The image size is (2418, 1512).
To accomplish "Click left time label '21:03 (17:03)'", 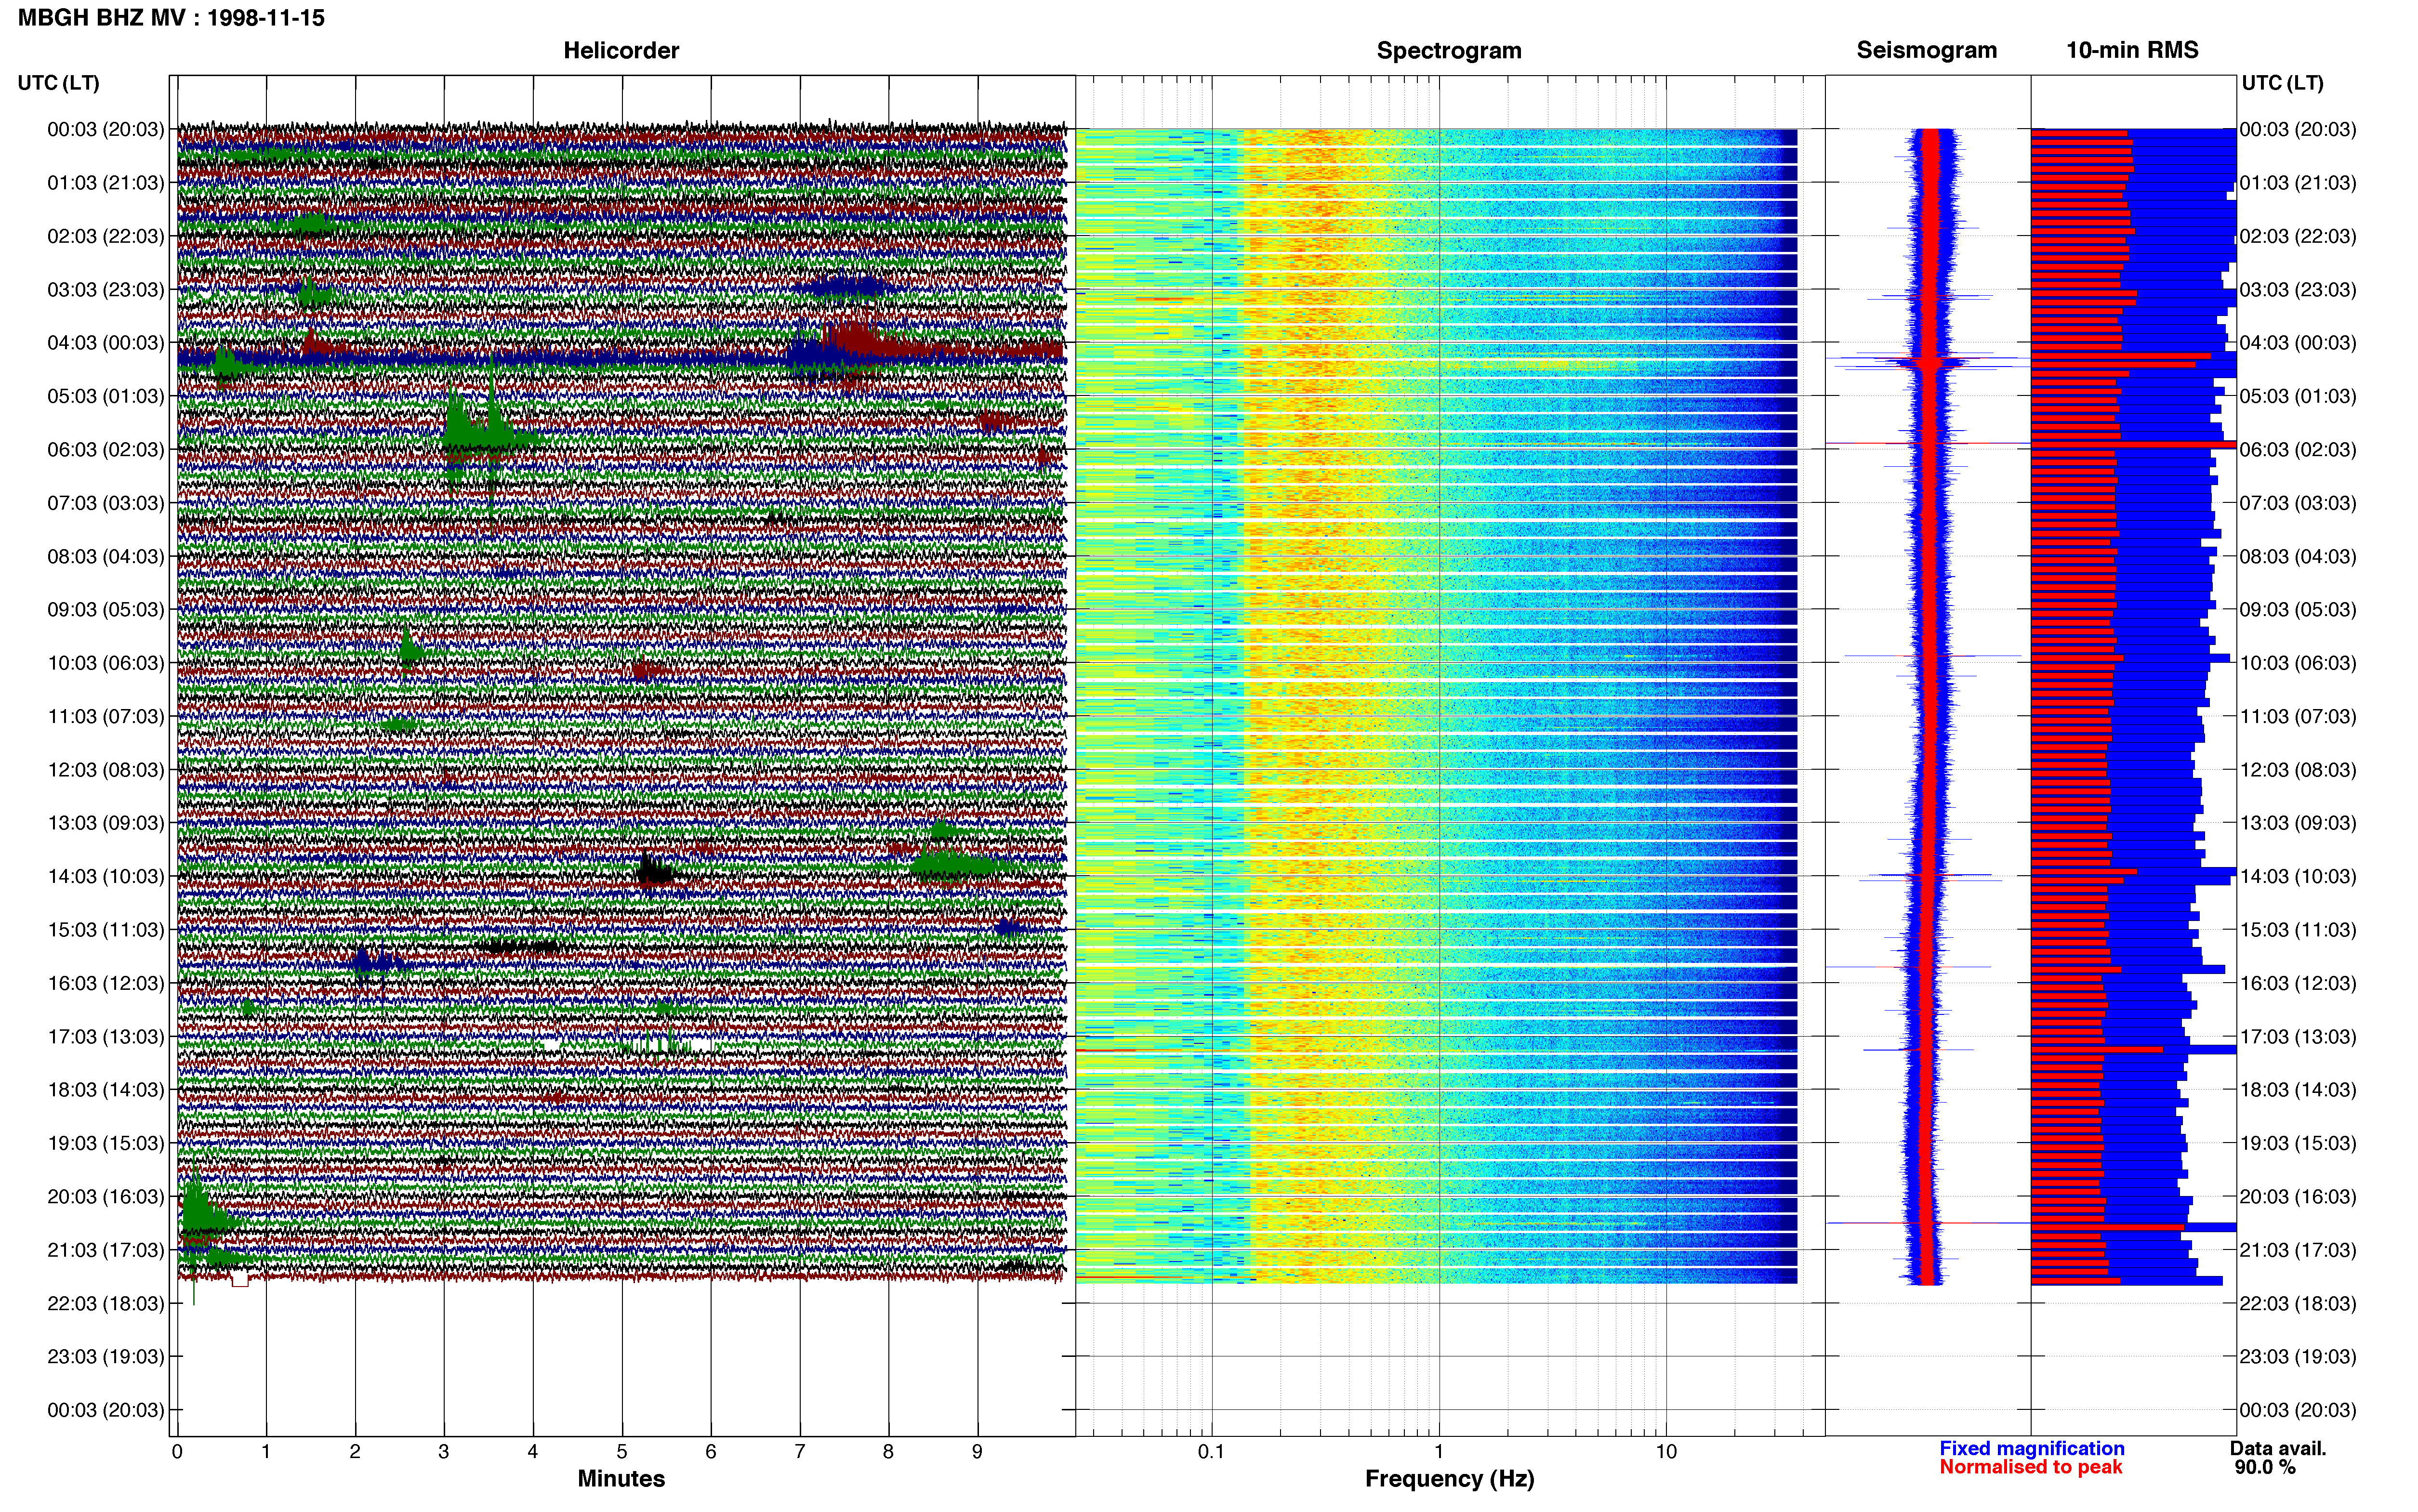I will click(105, 1250).
